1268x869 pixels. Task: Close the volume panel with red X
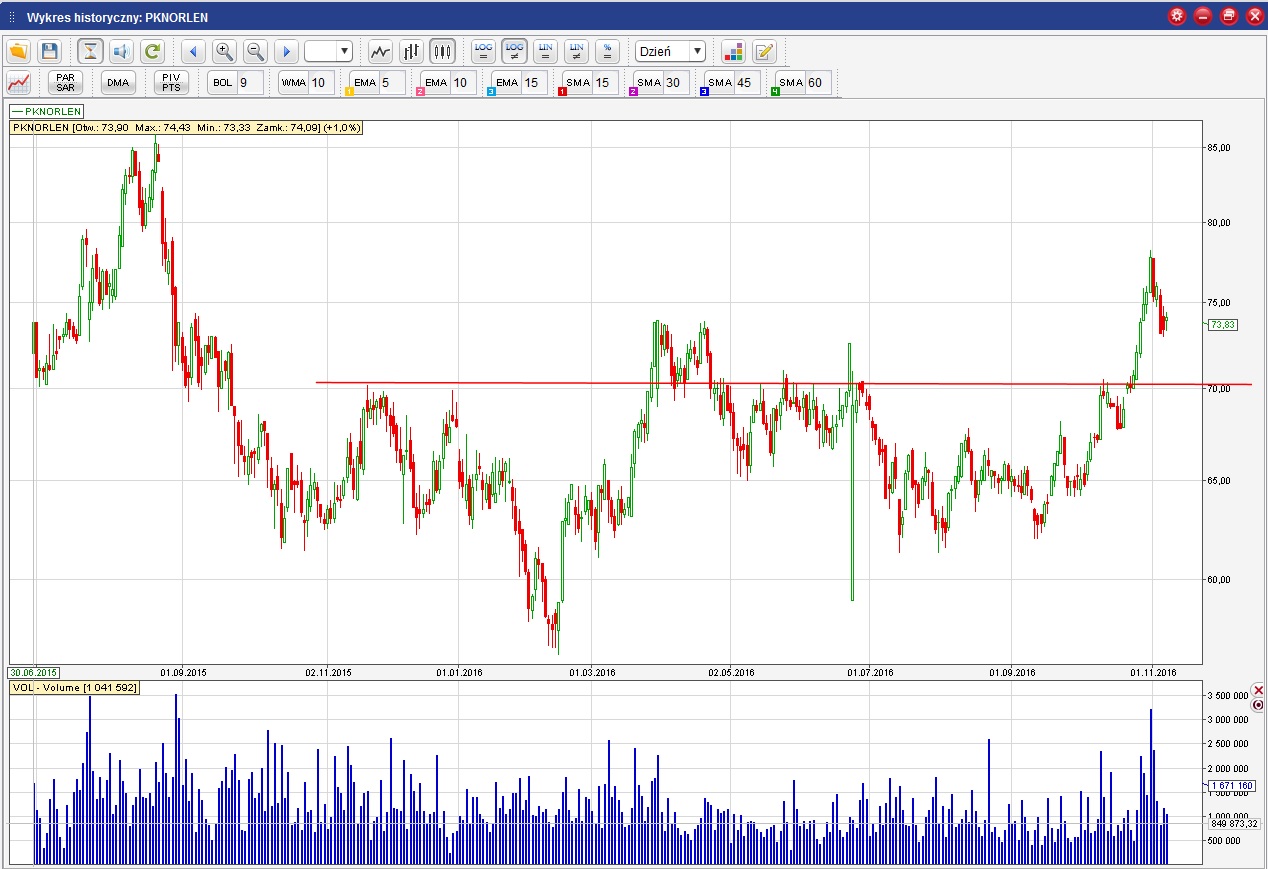[1259, 690]
